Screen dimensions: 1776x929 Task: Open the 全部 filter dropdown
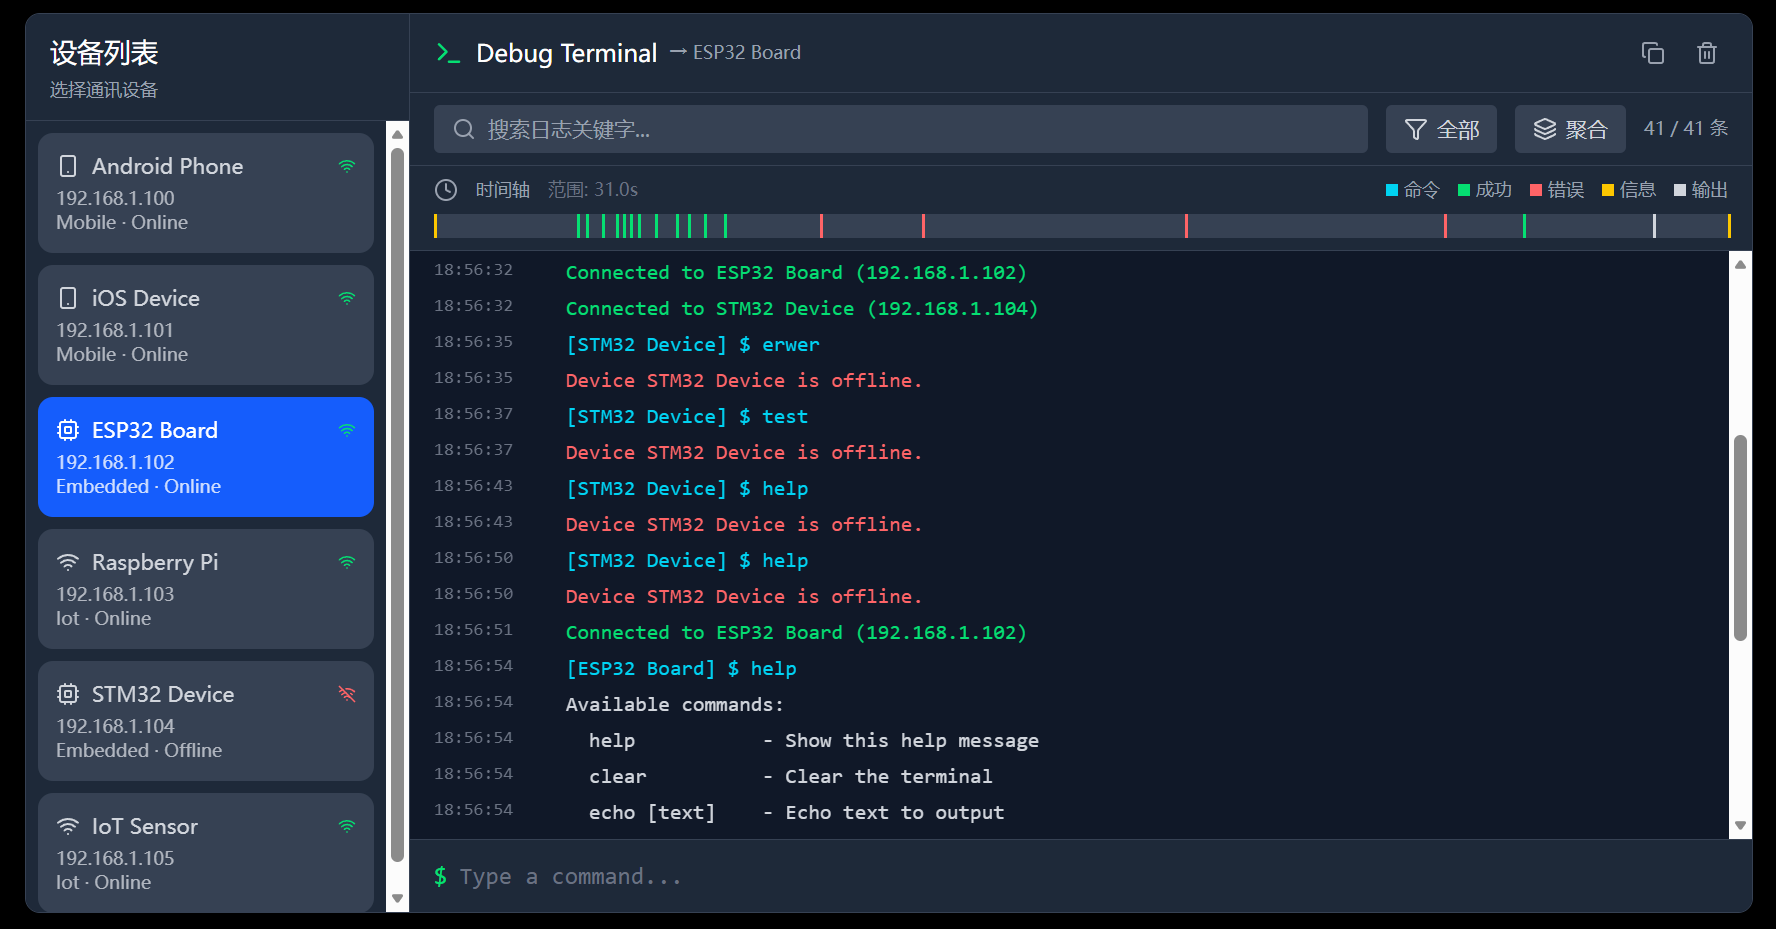pos(1440,129)
